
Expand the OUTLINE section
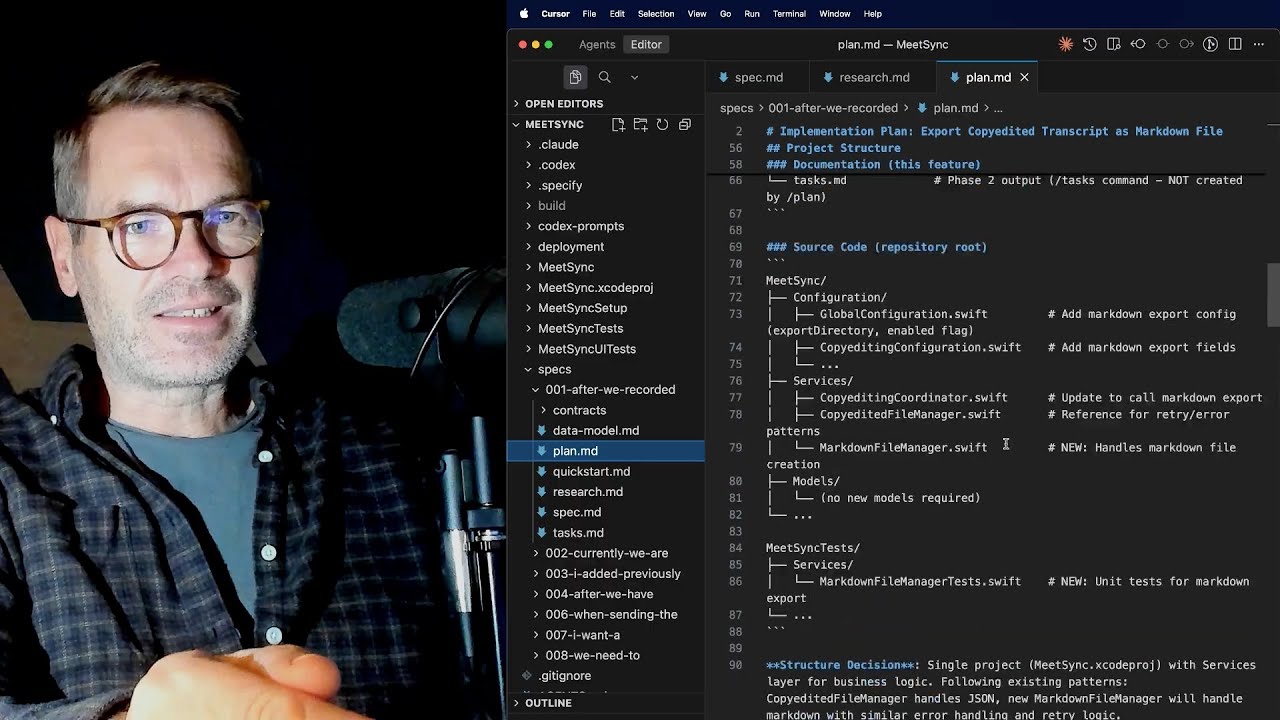point(605,703)
